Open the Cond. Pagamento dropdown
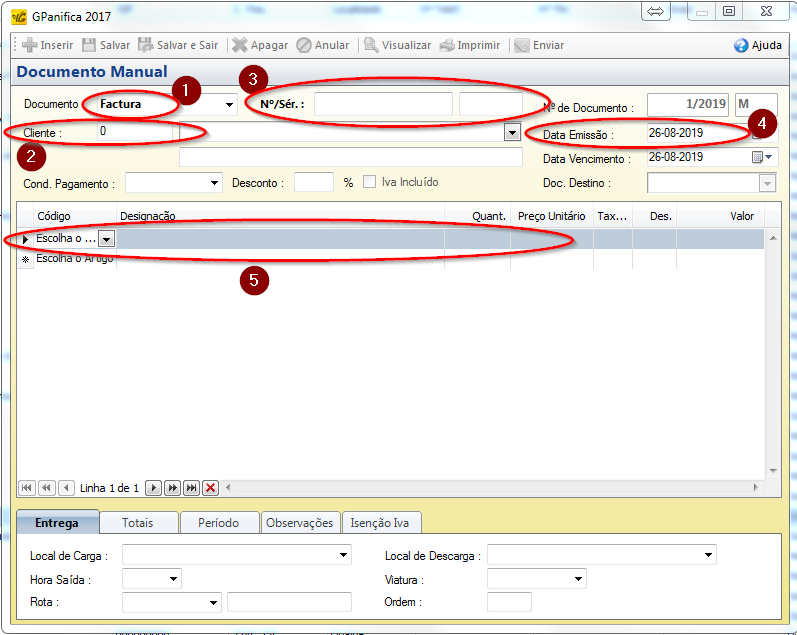The height and width of the screenshot is (635, 797). click(214, 183)
